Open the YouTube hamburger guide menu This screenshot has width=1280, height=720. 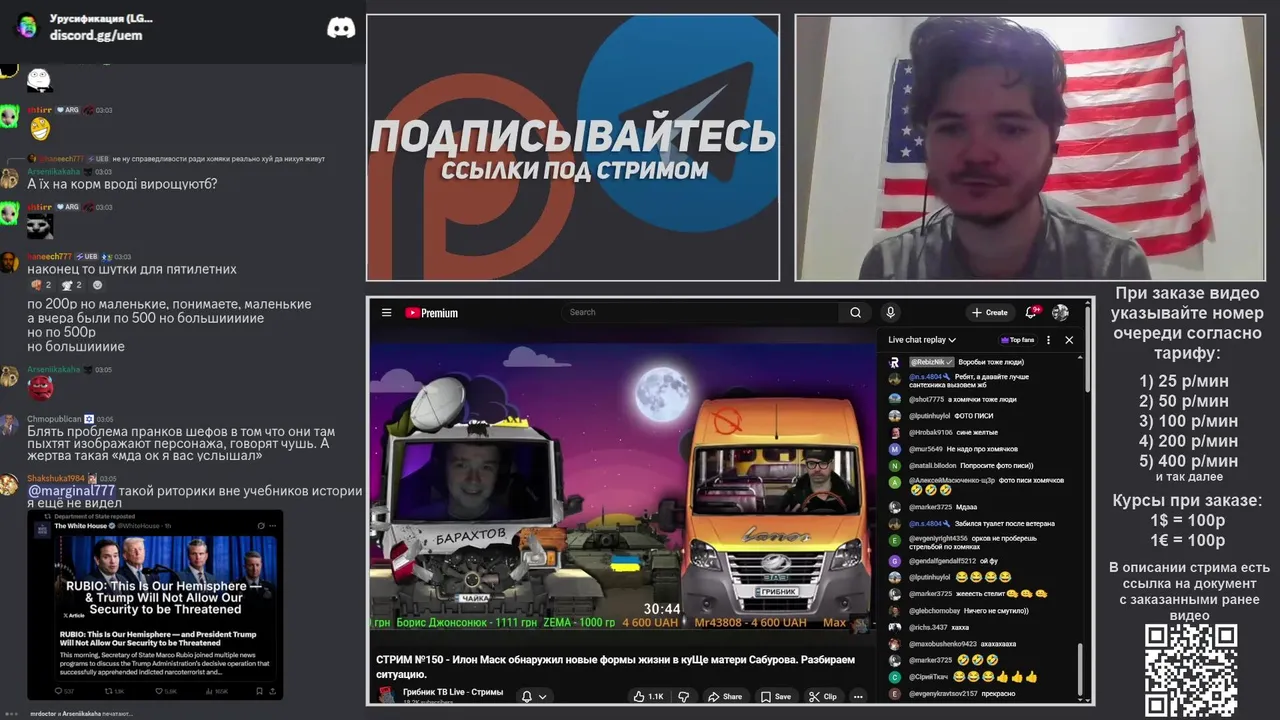tap(386, 313)
